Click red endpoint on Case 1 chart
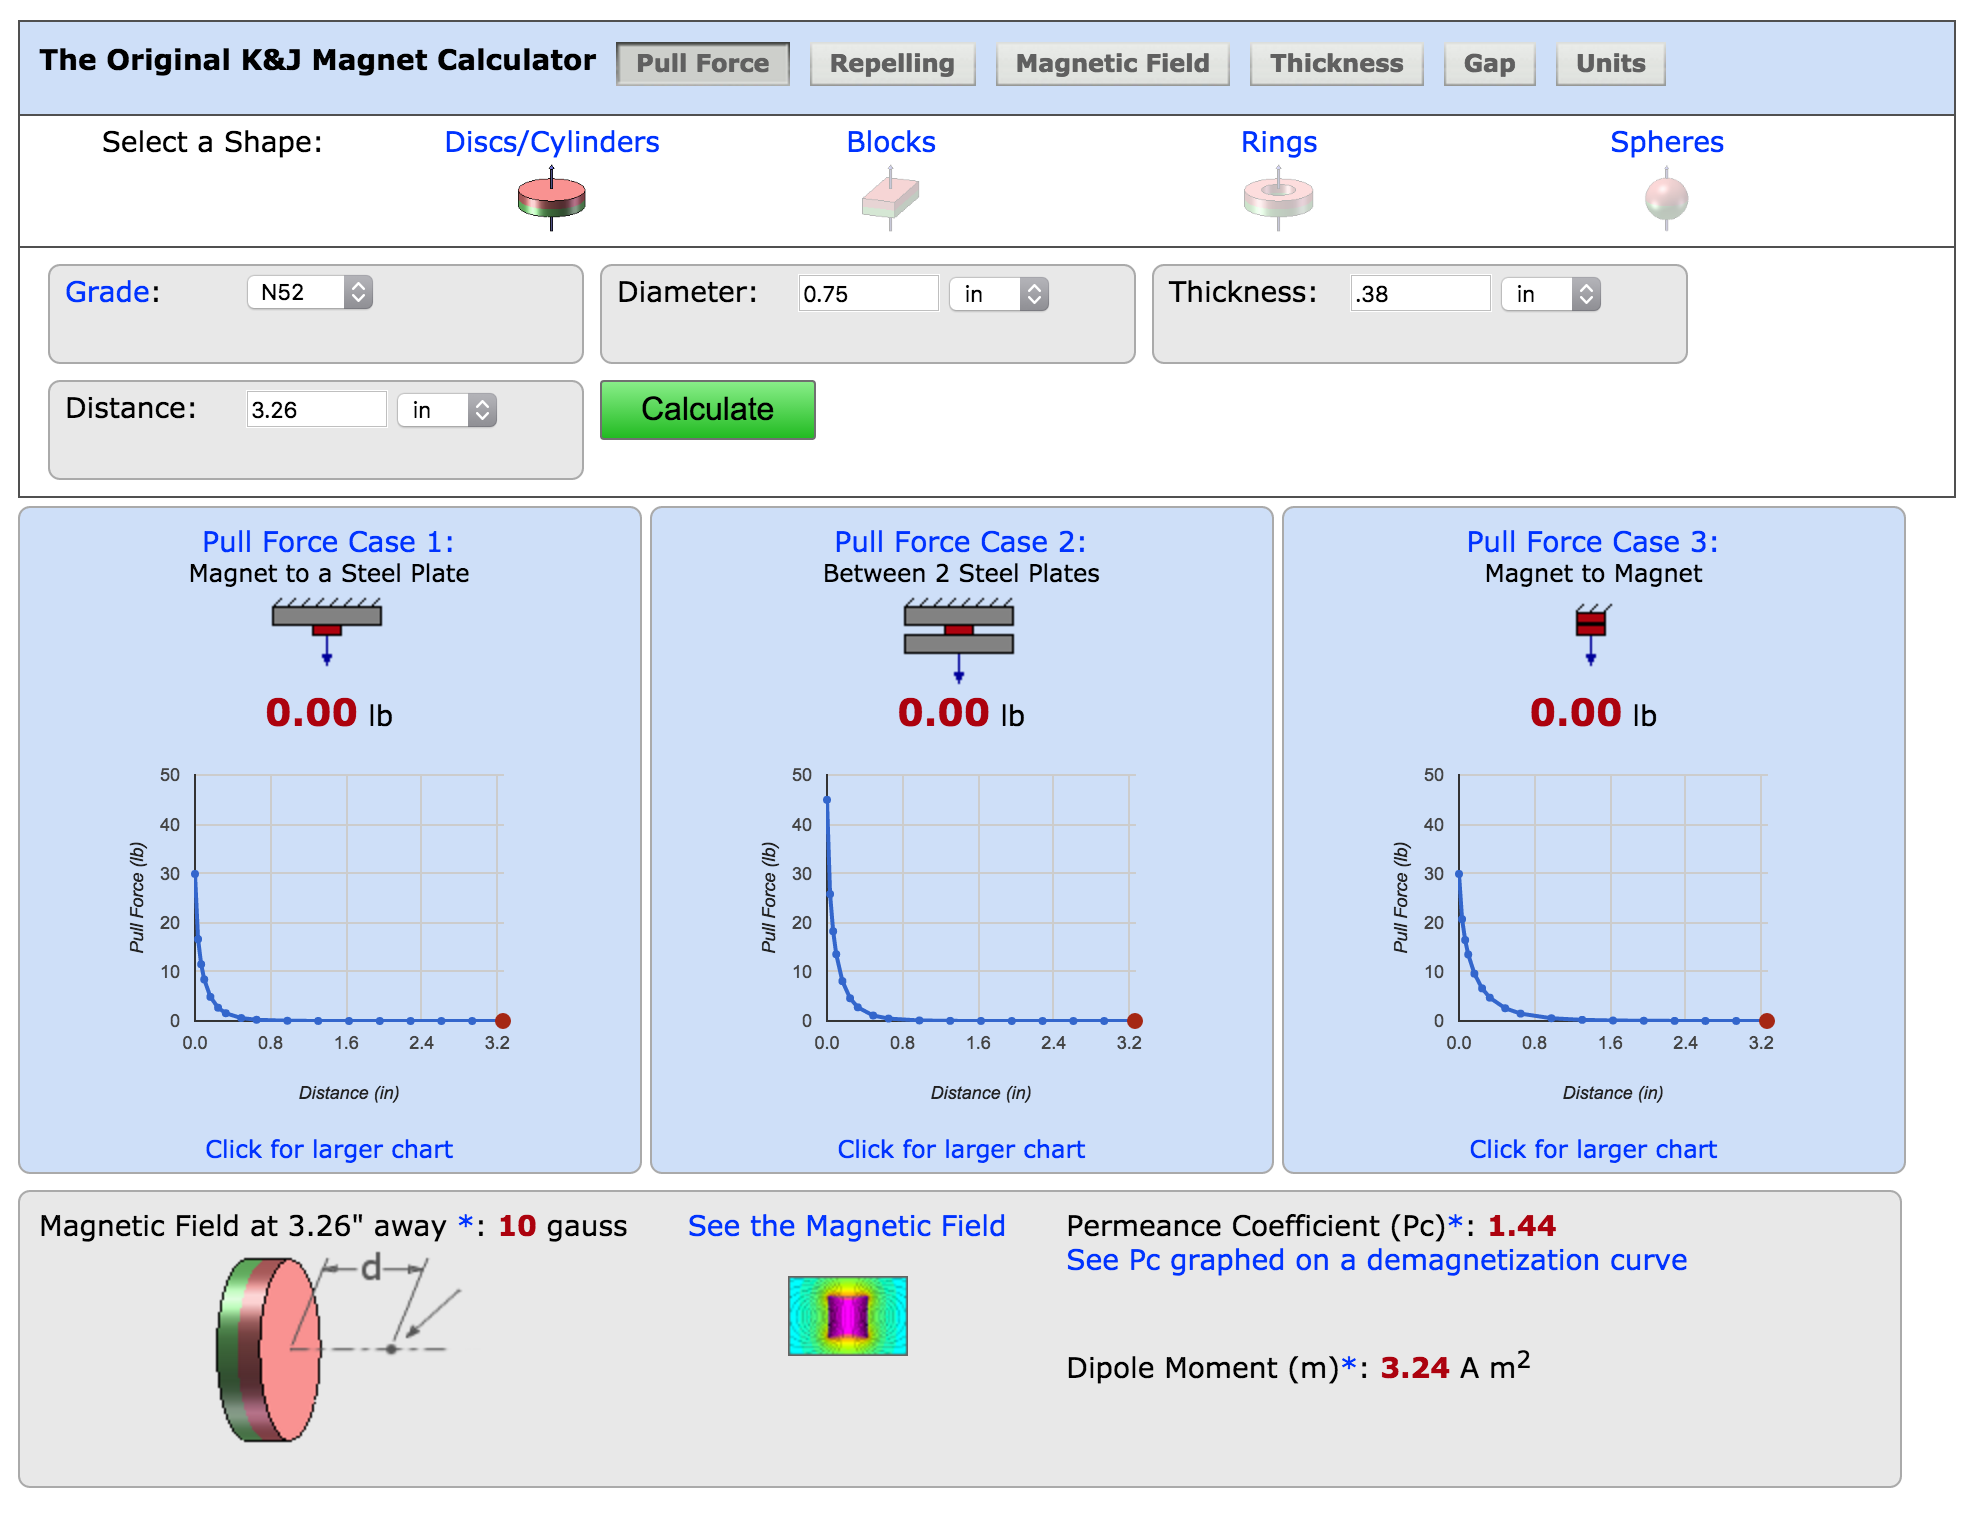The width and height of the screenshot is (1974, 1516). (x=503, y=1021)
